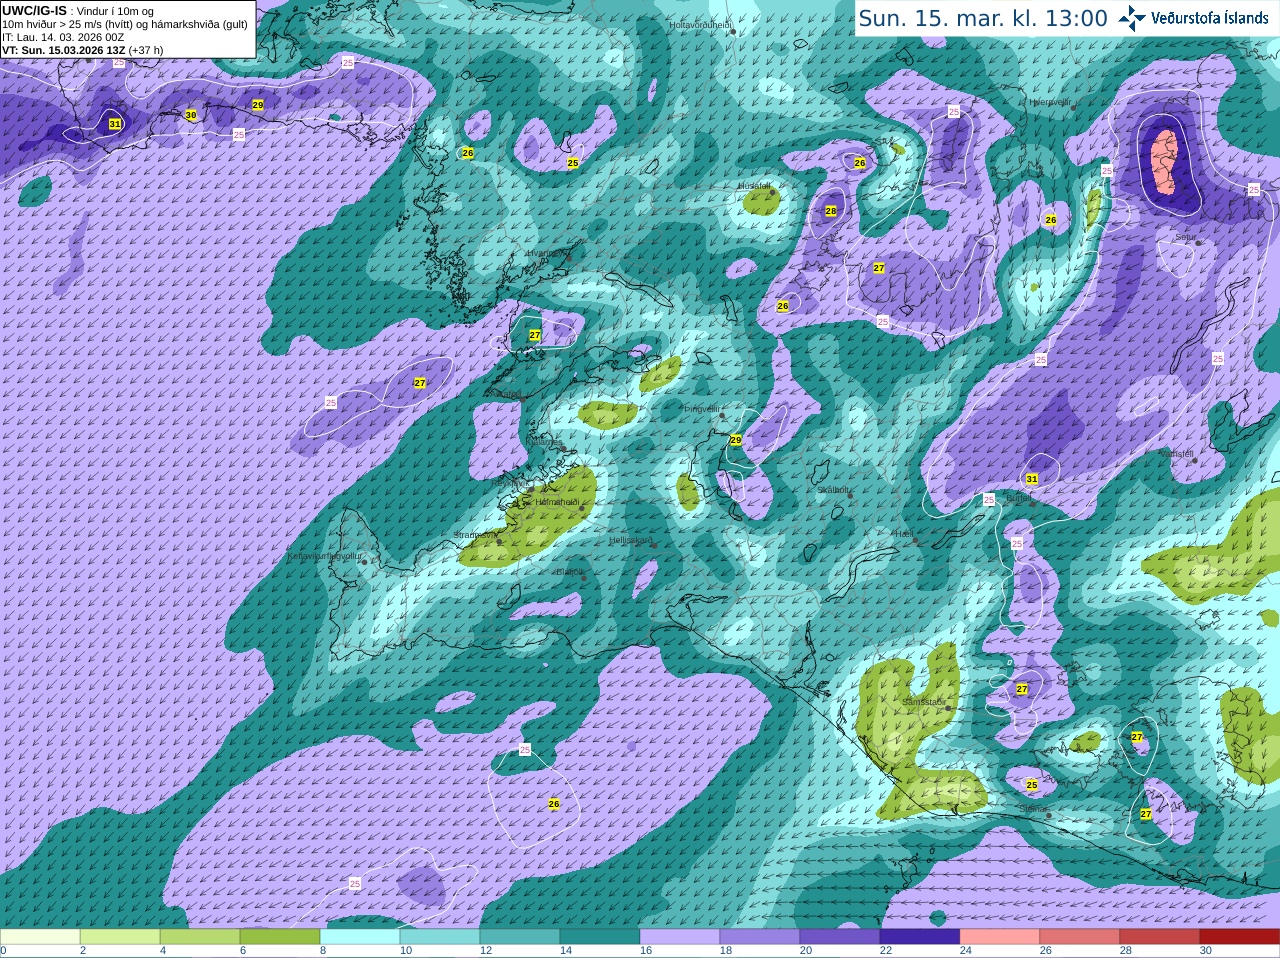Click the Setur station label
The height and width of the screenshot is (958, 1280).
(1185, 238)
